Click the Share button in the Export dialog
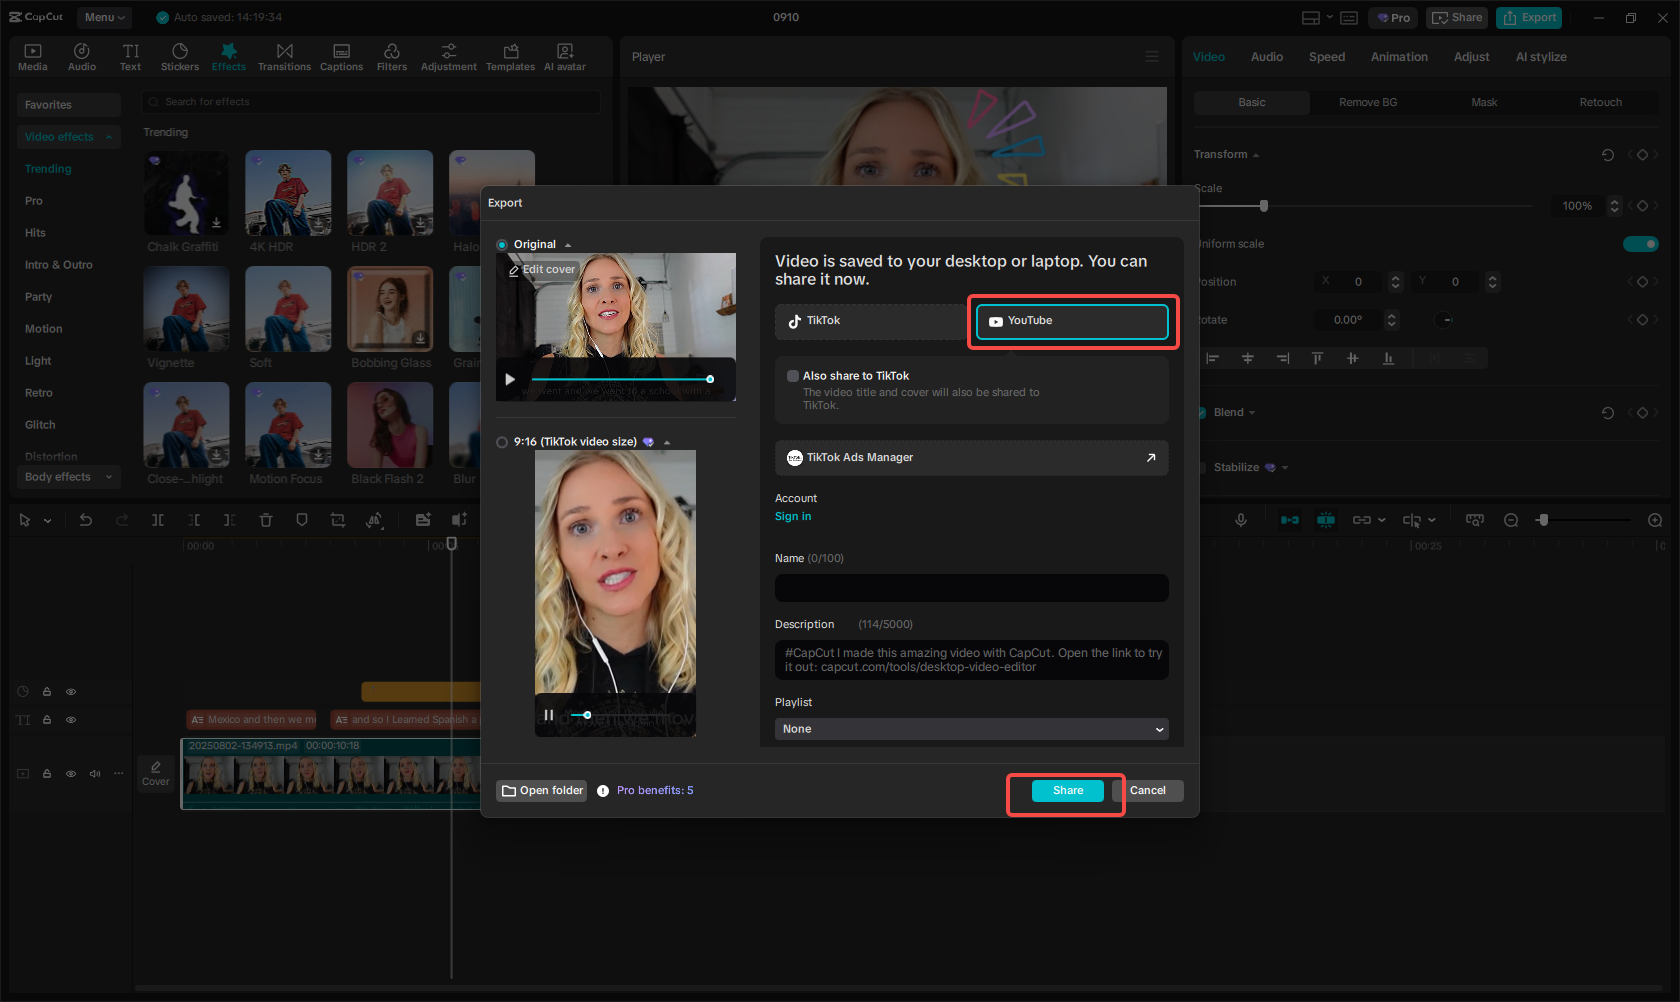The height and width of the screenshot is (1002, 1680). coord(1066,790)
